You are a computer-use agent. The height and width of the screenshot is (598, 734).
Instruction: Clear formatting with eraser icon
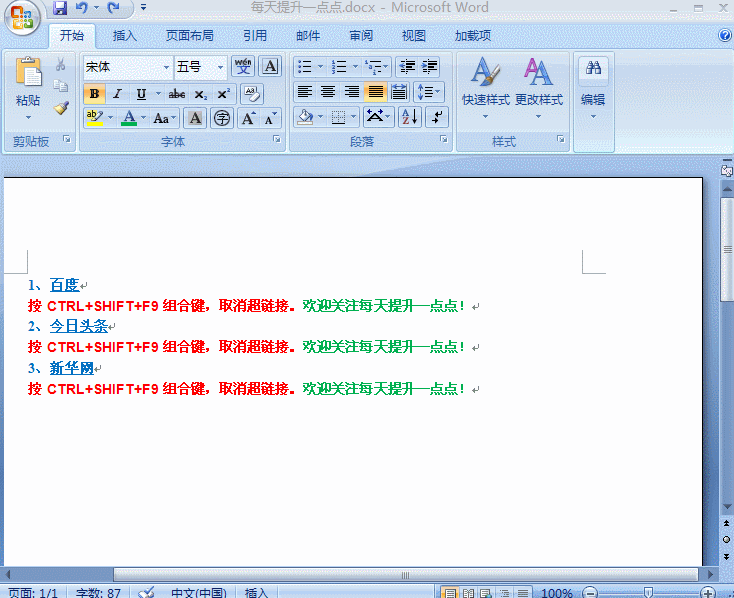click(x=252, y=94)
